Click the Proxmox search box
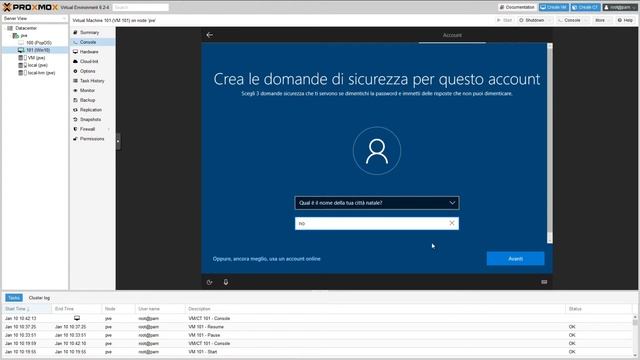Viewport: 640px width, 360px height. coord(140,7)
